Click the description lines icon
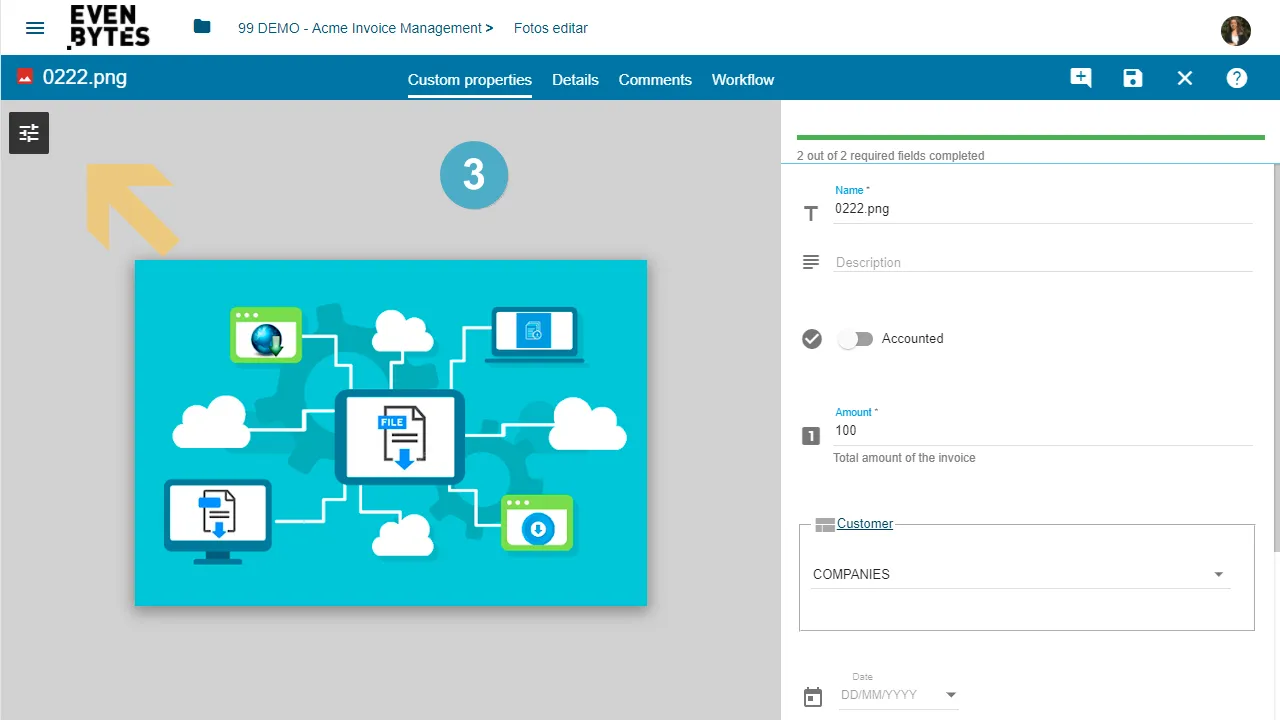The width and height of the screenshot is (1280, 720). [x=811, y=262]
